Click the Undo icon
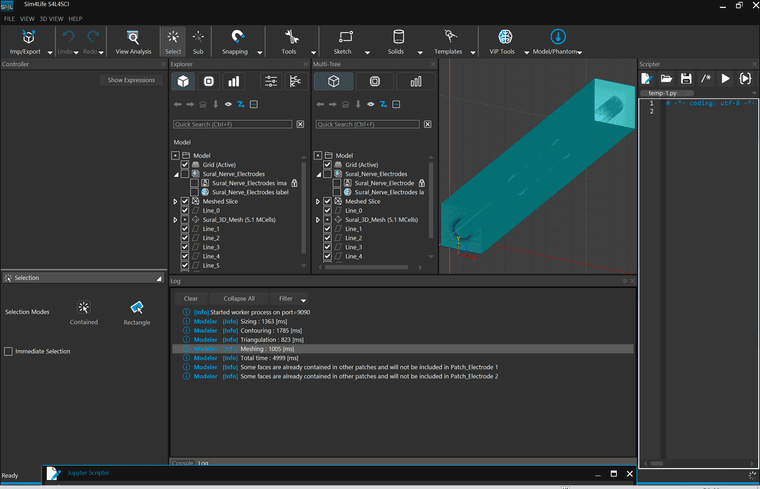Image resolution: width=760 pixels, height=489 pixels. 68,37
